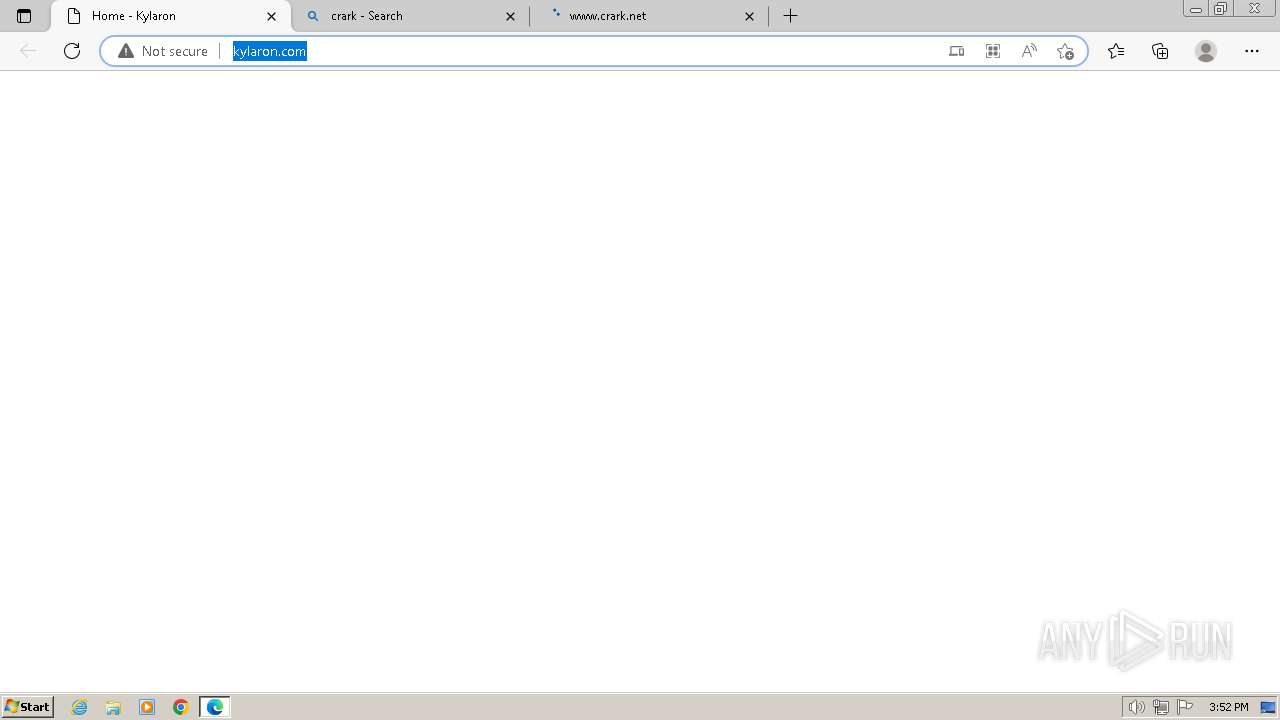
Task: Open Collections panel
Action: coord(1160,51)
